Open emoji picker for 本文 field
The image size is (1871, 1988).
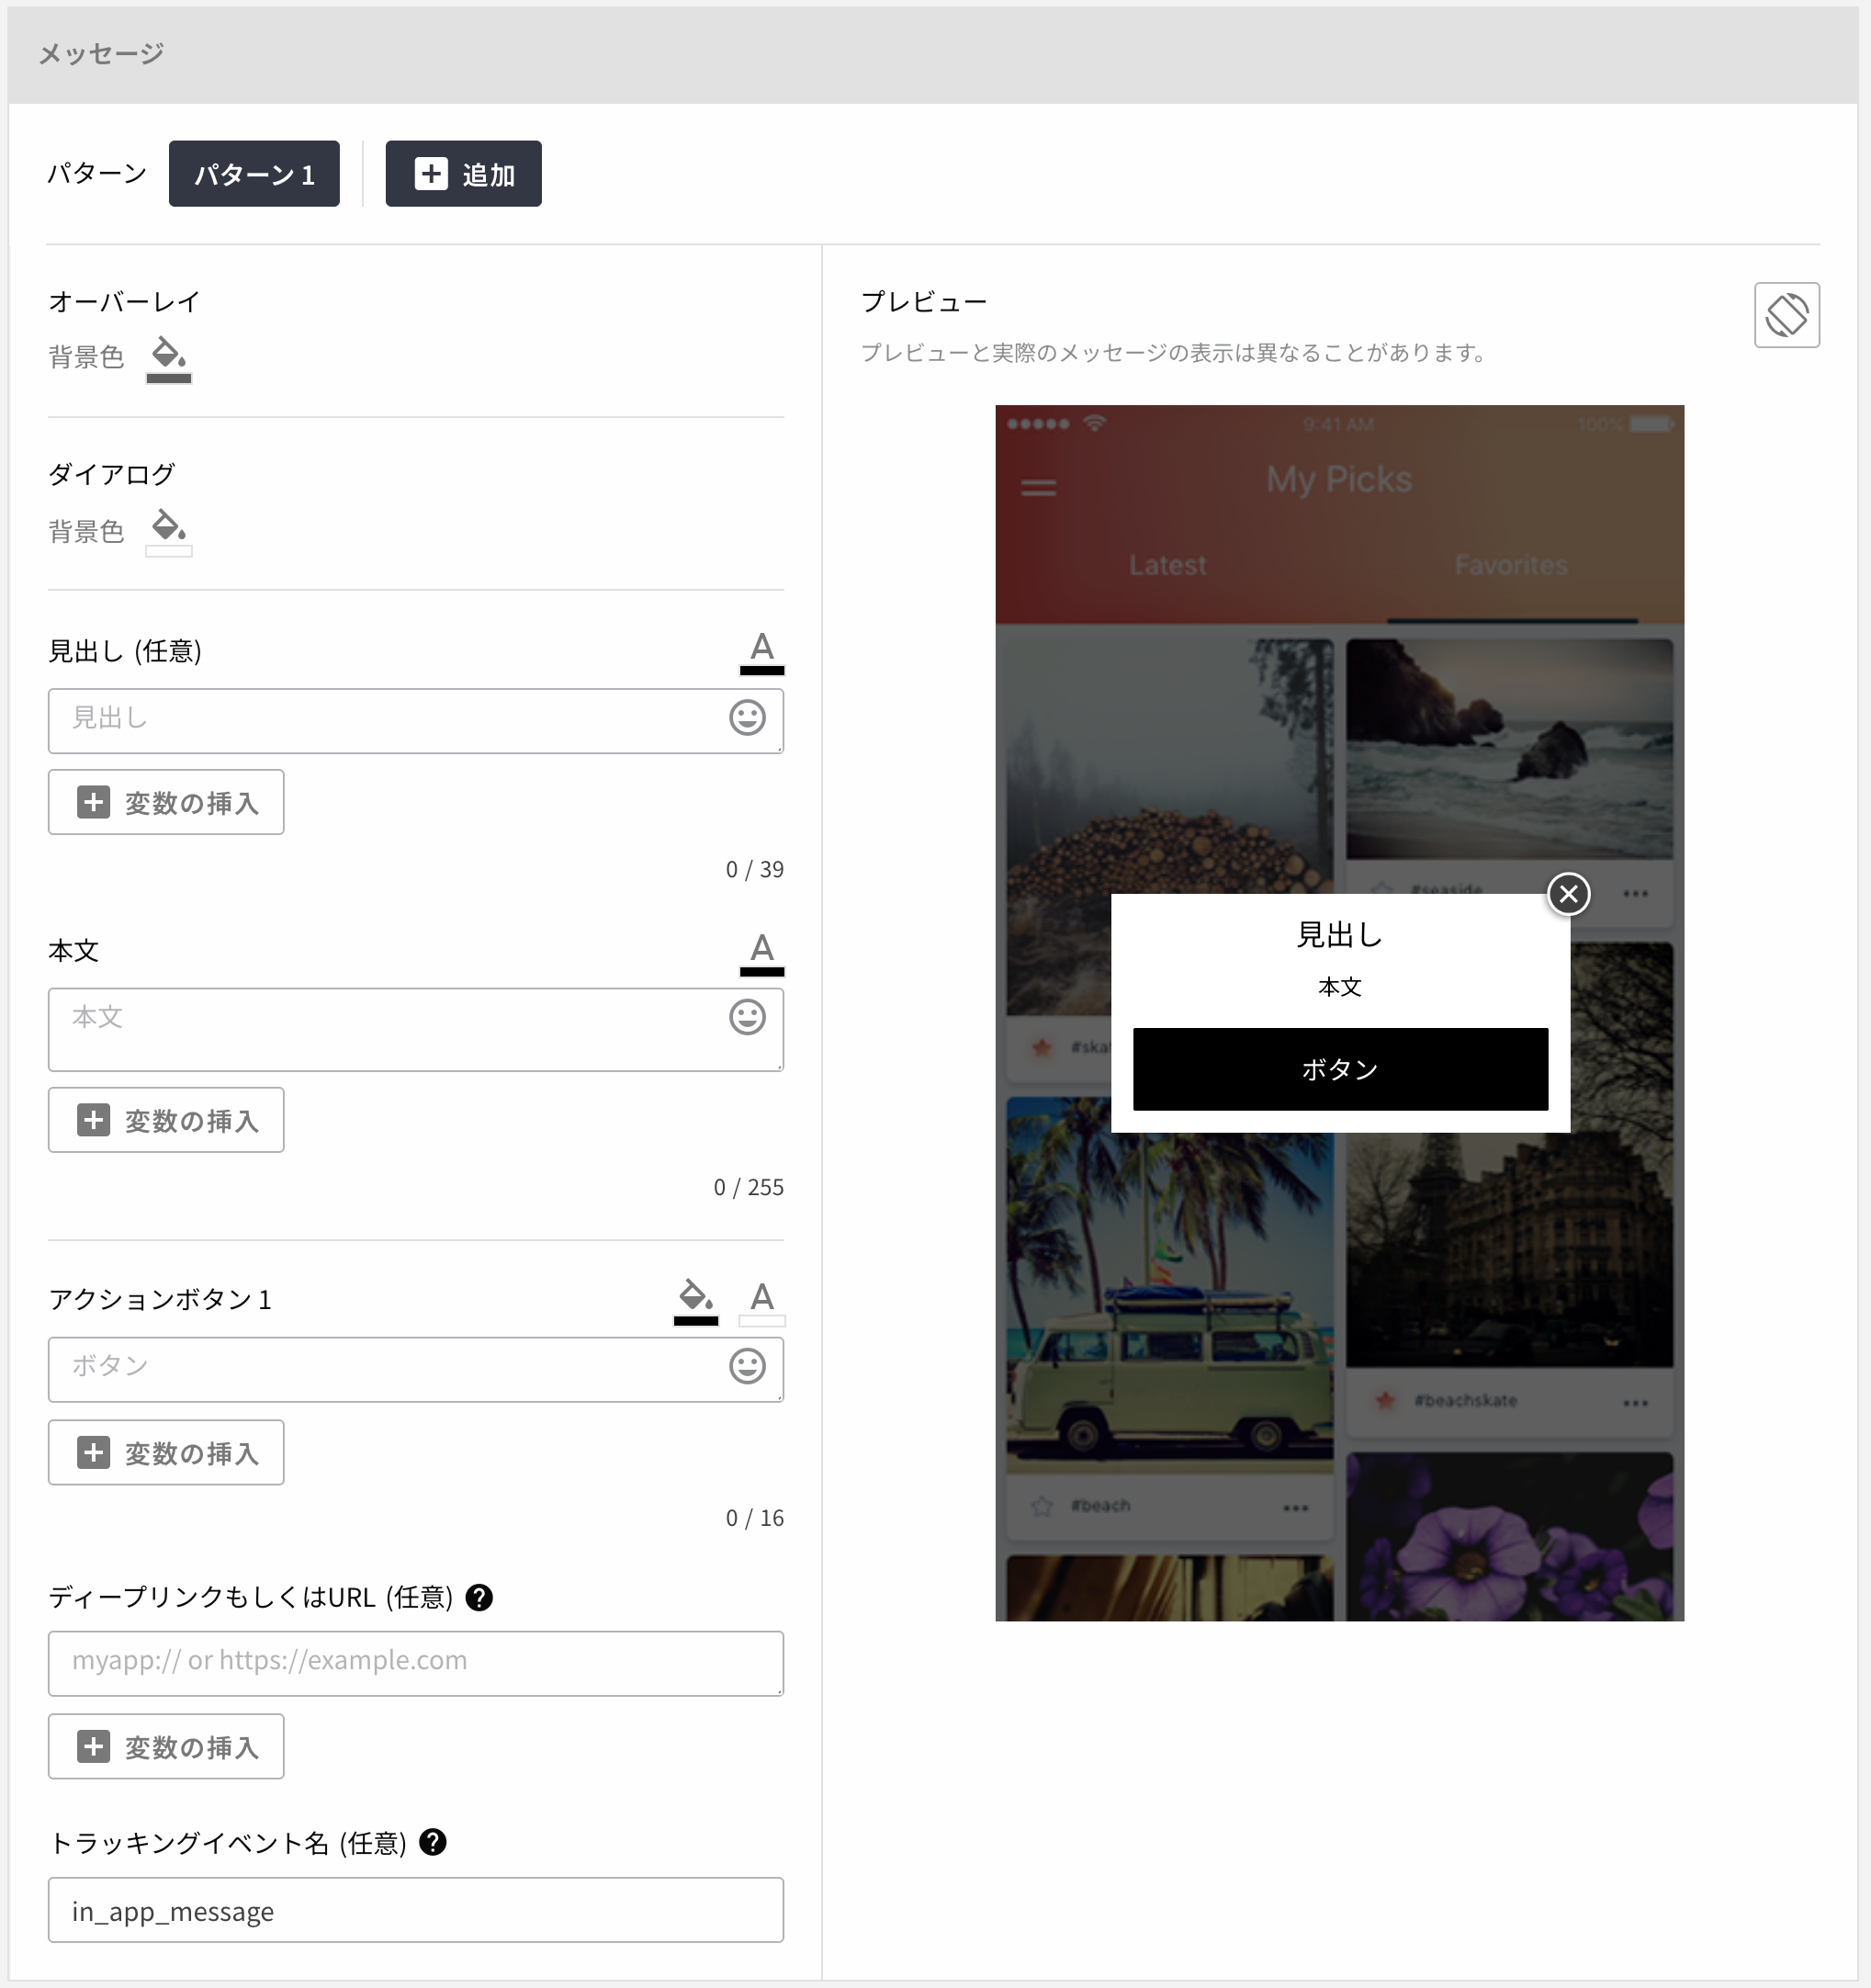747,1017
